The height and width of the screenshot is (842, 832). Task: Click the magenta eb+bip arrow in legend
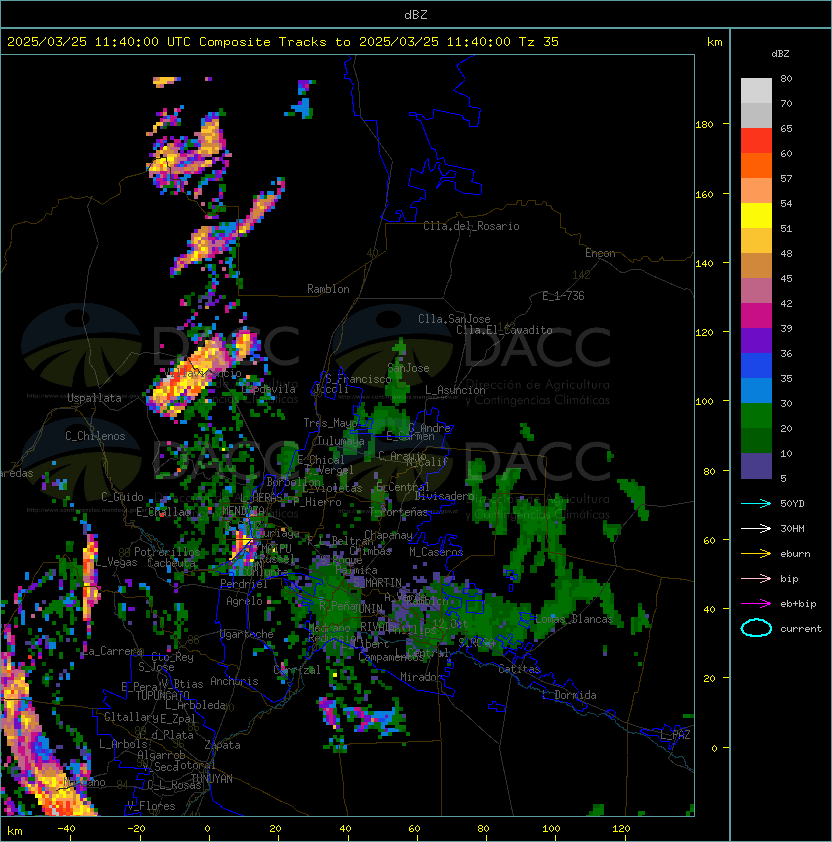[756, 604]
